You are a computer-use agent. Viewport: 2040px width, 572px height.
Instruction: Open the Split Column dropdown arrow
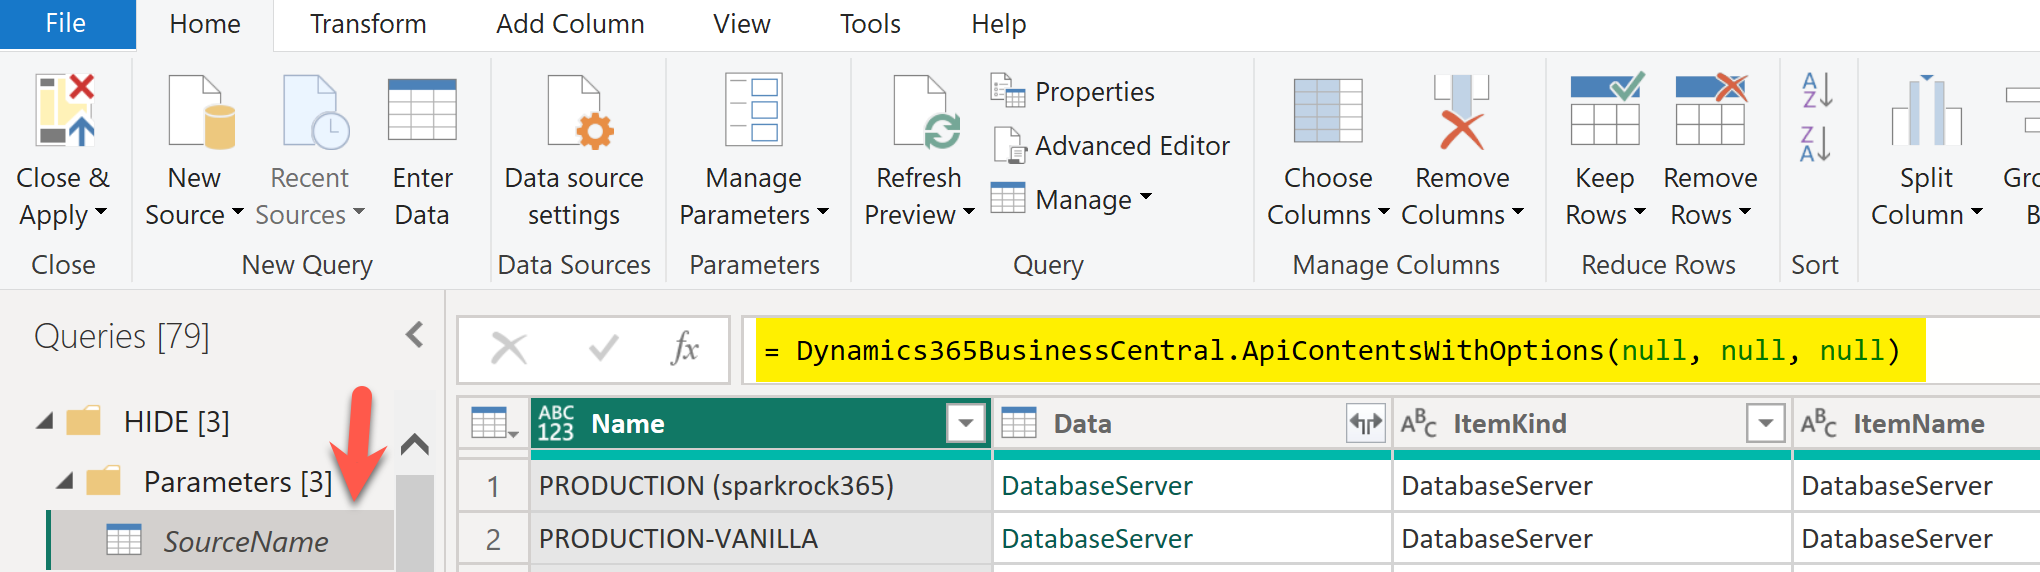[1977, 213]
